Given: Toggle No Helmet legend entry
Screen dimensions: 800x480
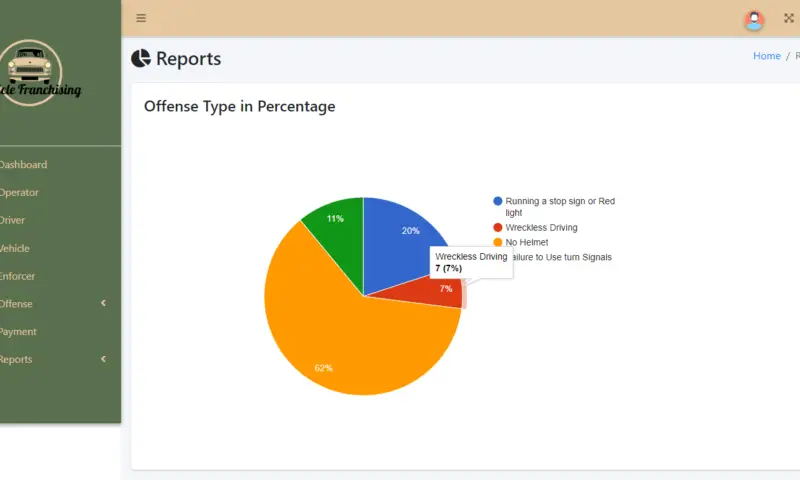Looking at the screenshot, I should pyautogui.click(x=526, y=242).
